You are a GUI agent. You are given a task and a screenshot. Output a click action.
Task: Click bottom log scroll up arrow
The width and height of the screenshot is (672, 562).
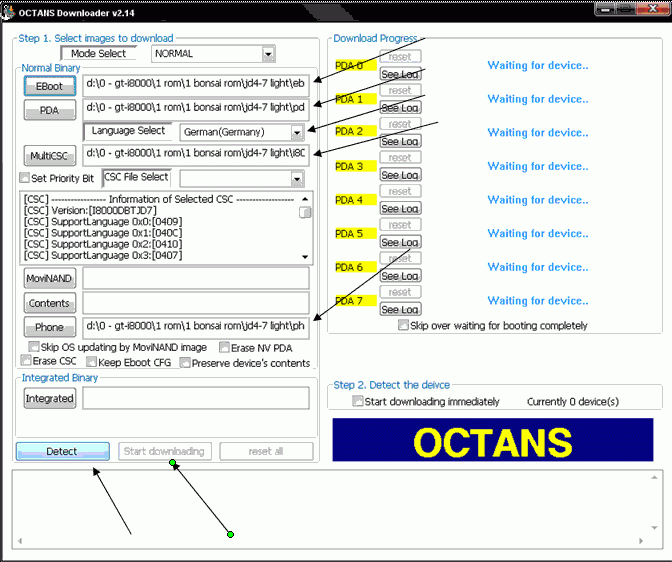(x=654, y=477)
